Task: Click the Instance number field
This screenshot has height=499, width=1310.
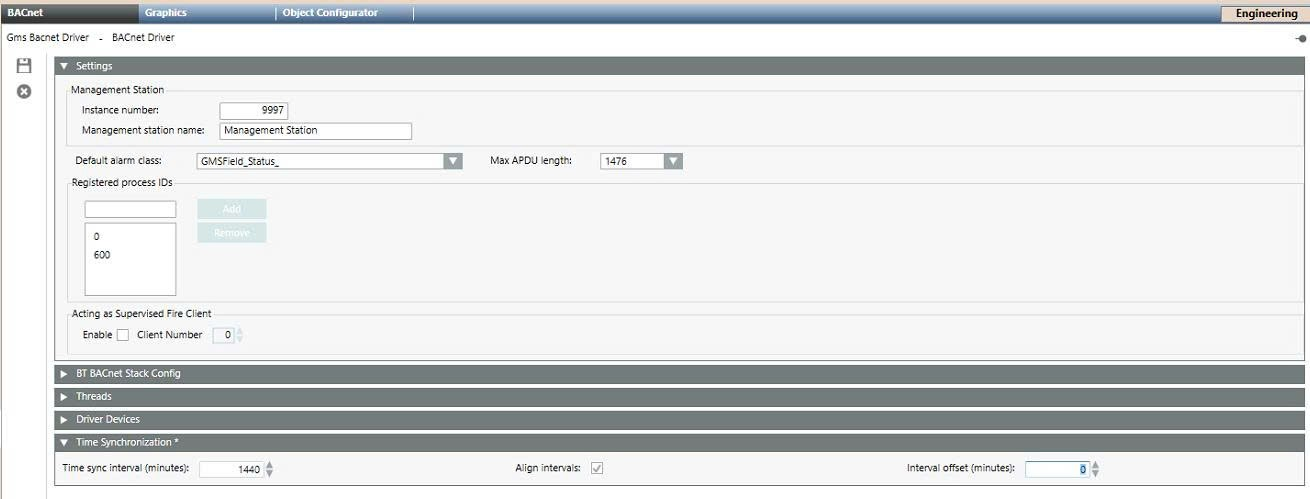Action: 254,111
